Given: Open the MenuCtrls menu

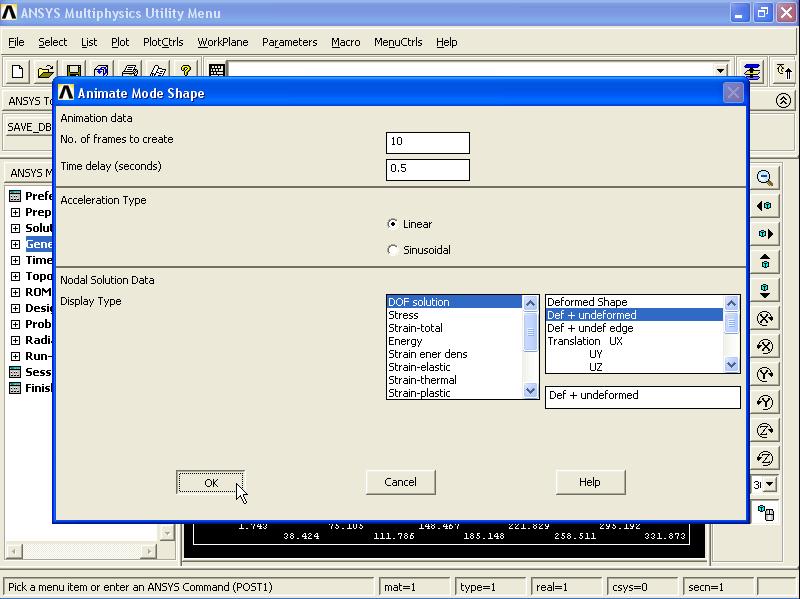Looking at the screenshot, I should coord(398,42).
